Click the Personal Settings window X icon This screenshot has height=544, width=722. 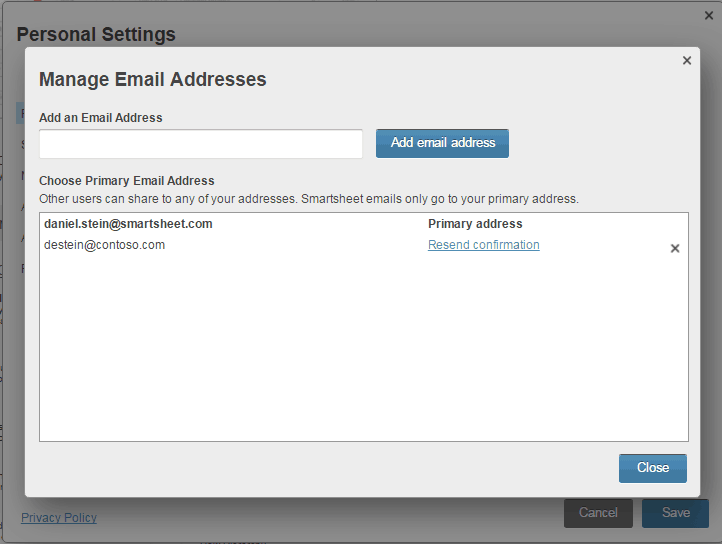pyautogui.click(x=709, y=15)
